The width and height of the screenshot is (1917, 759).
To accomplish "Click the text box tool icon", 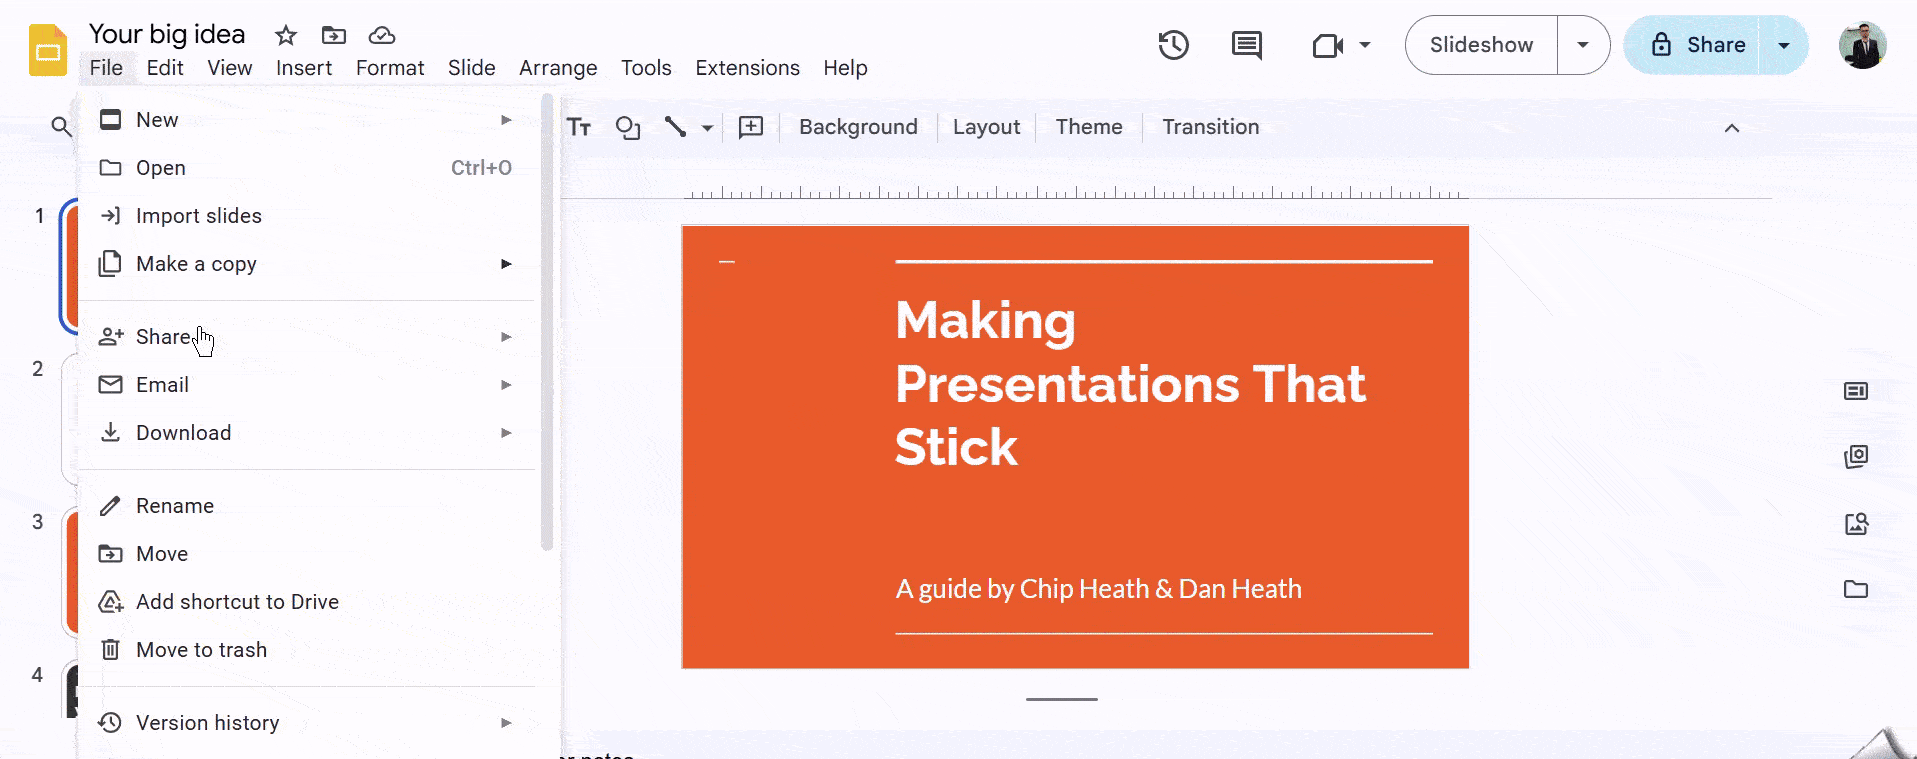I will 579,127.
